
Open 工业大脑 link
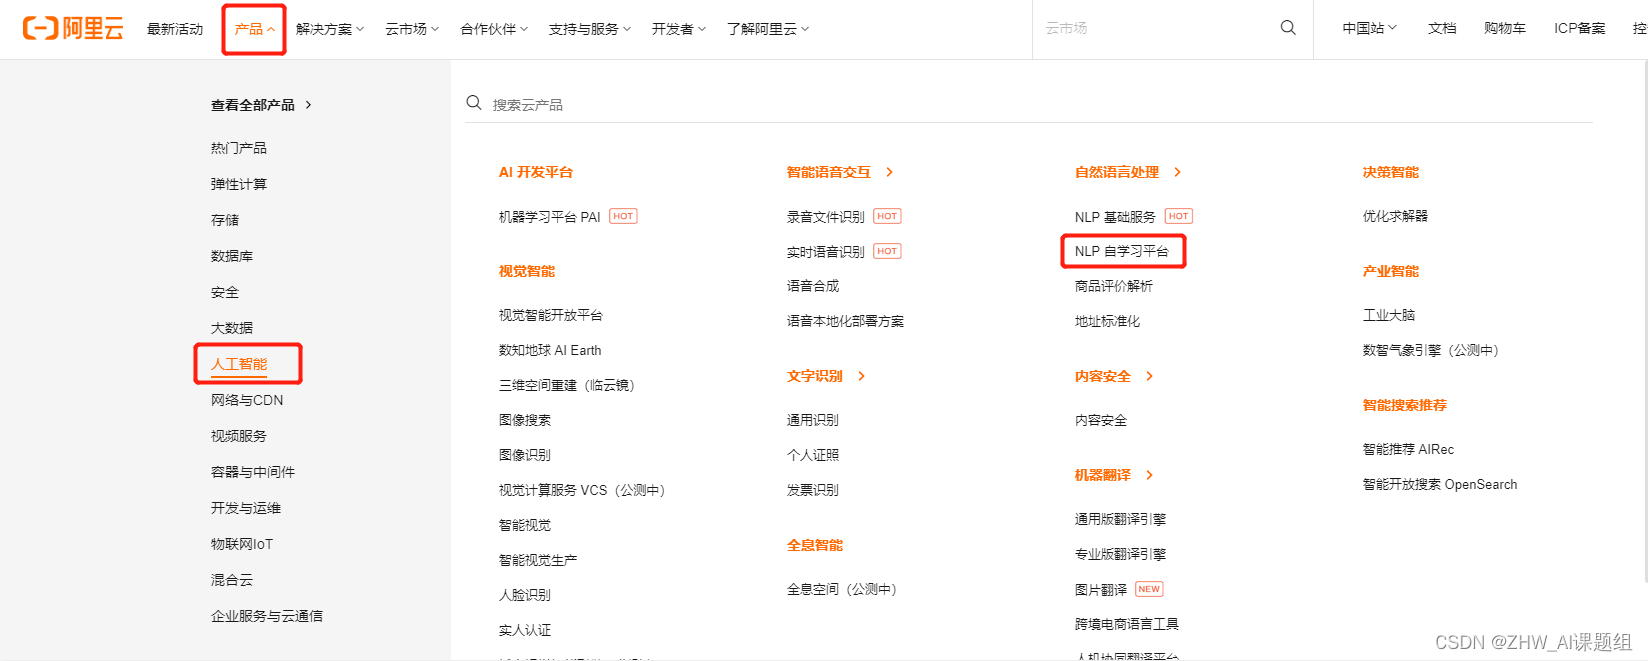click(1389, 315)
